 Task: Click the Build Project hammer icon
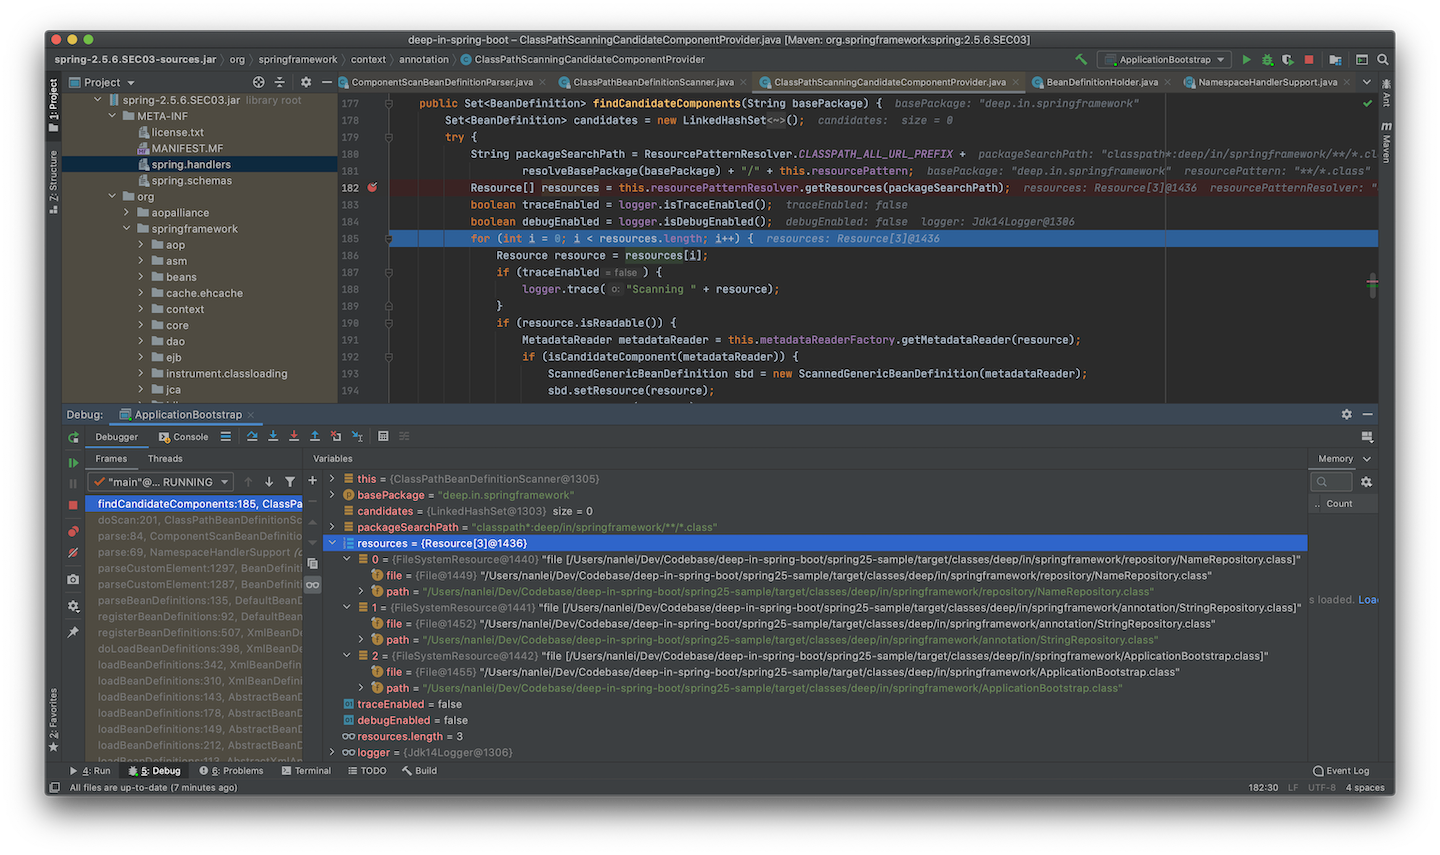1081,60
